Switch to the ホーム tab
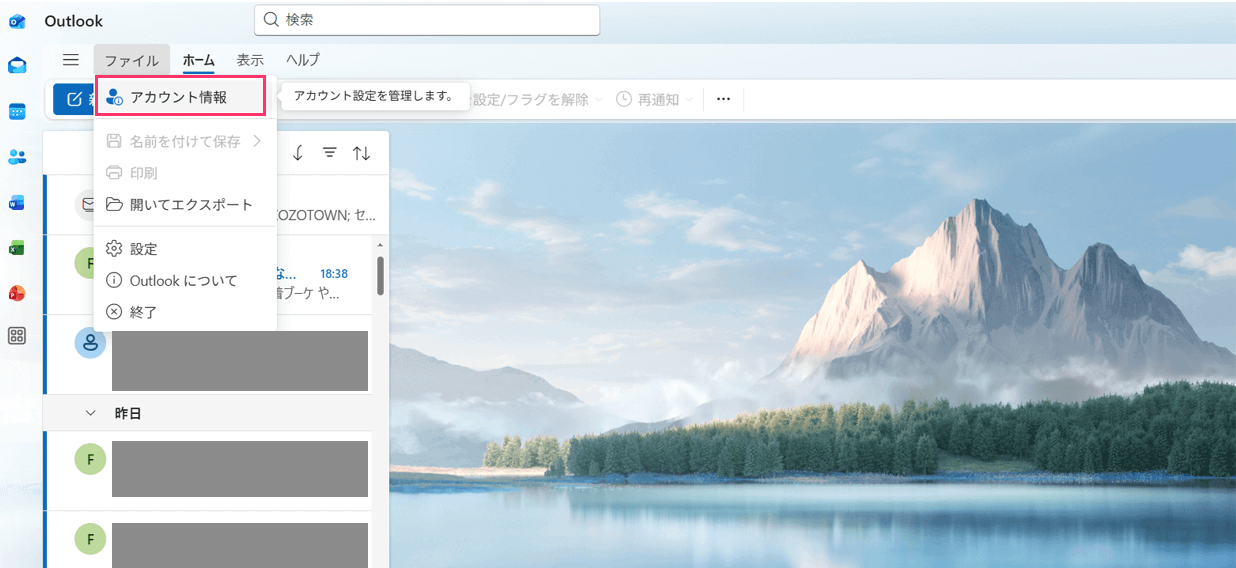This screenshot has height=568, width=1236. coord(199,60)
